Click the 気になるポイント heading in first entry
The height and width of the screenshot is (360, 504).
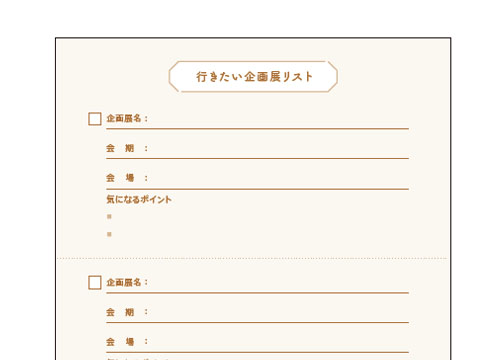point(139,199)
